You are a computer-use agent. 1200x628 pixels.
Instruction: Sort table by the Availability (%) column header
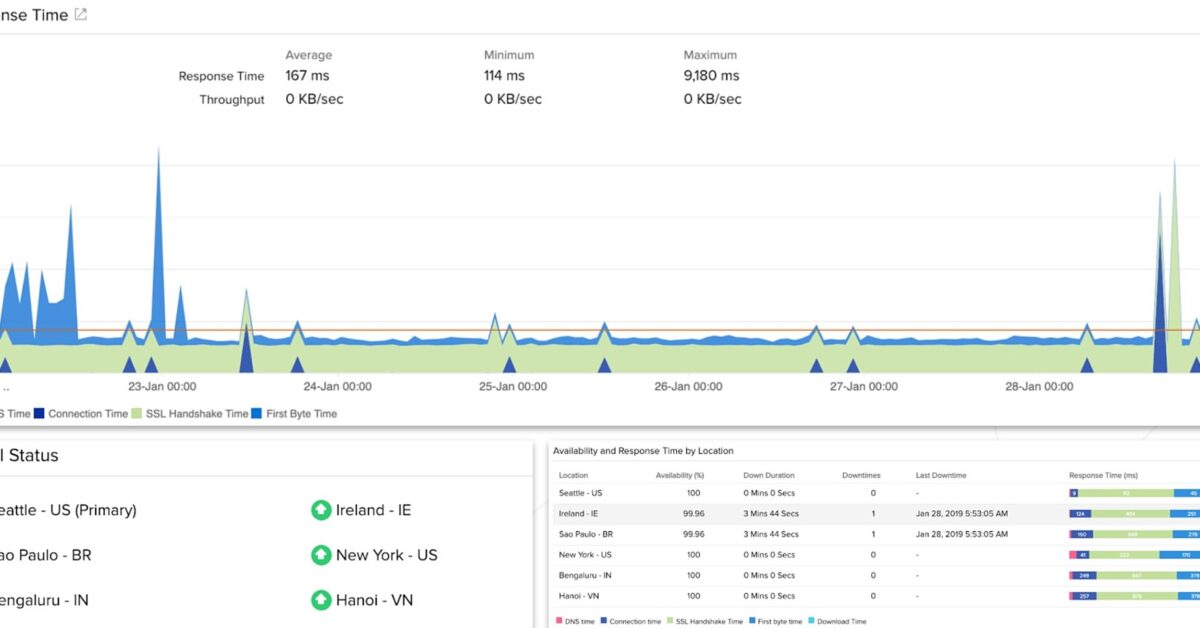tap(681, 475)
